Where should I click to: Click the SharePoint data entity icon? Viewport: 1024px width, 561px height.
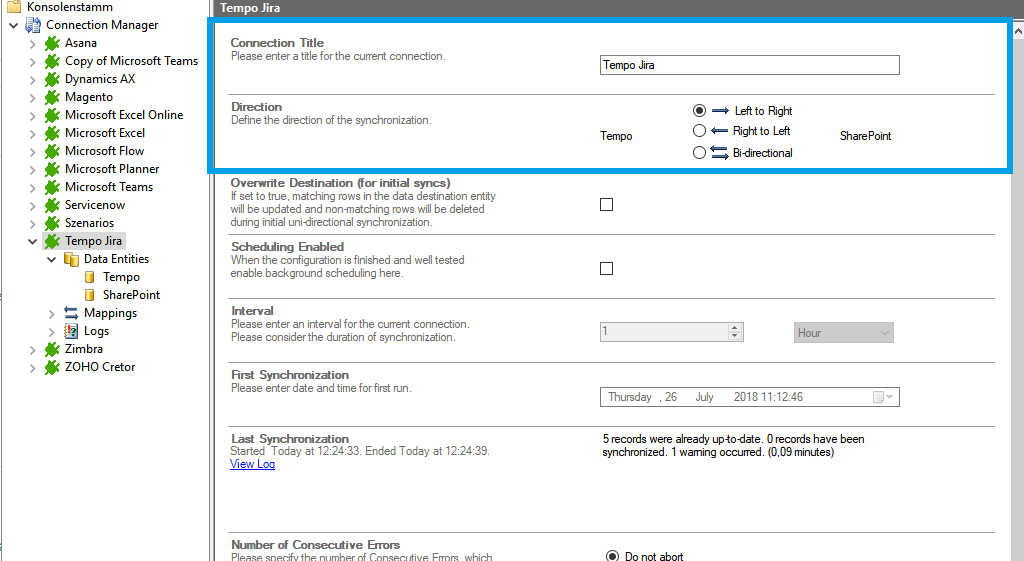[90, 295]
